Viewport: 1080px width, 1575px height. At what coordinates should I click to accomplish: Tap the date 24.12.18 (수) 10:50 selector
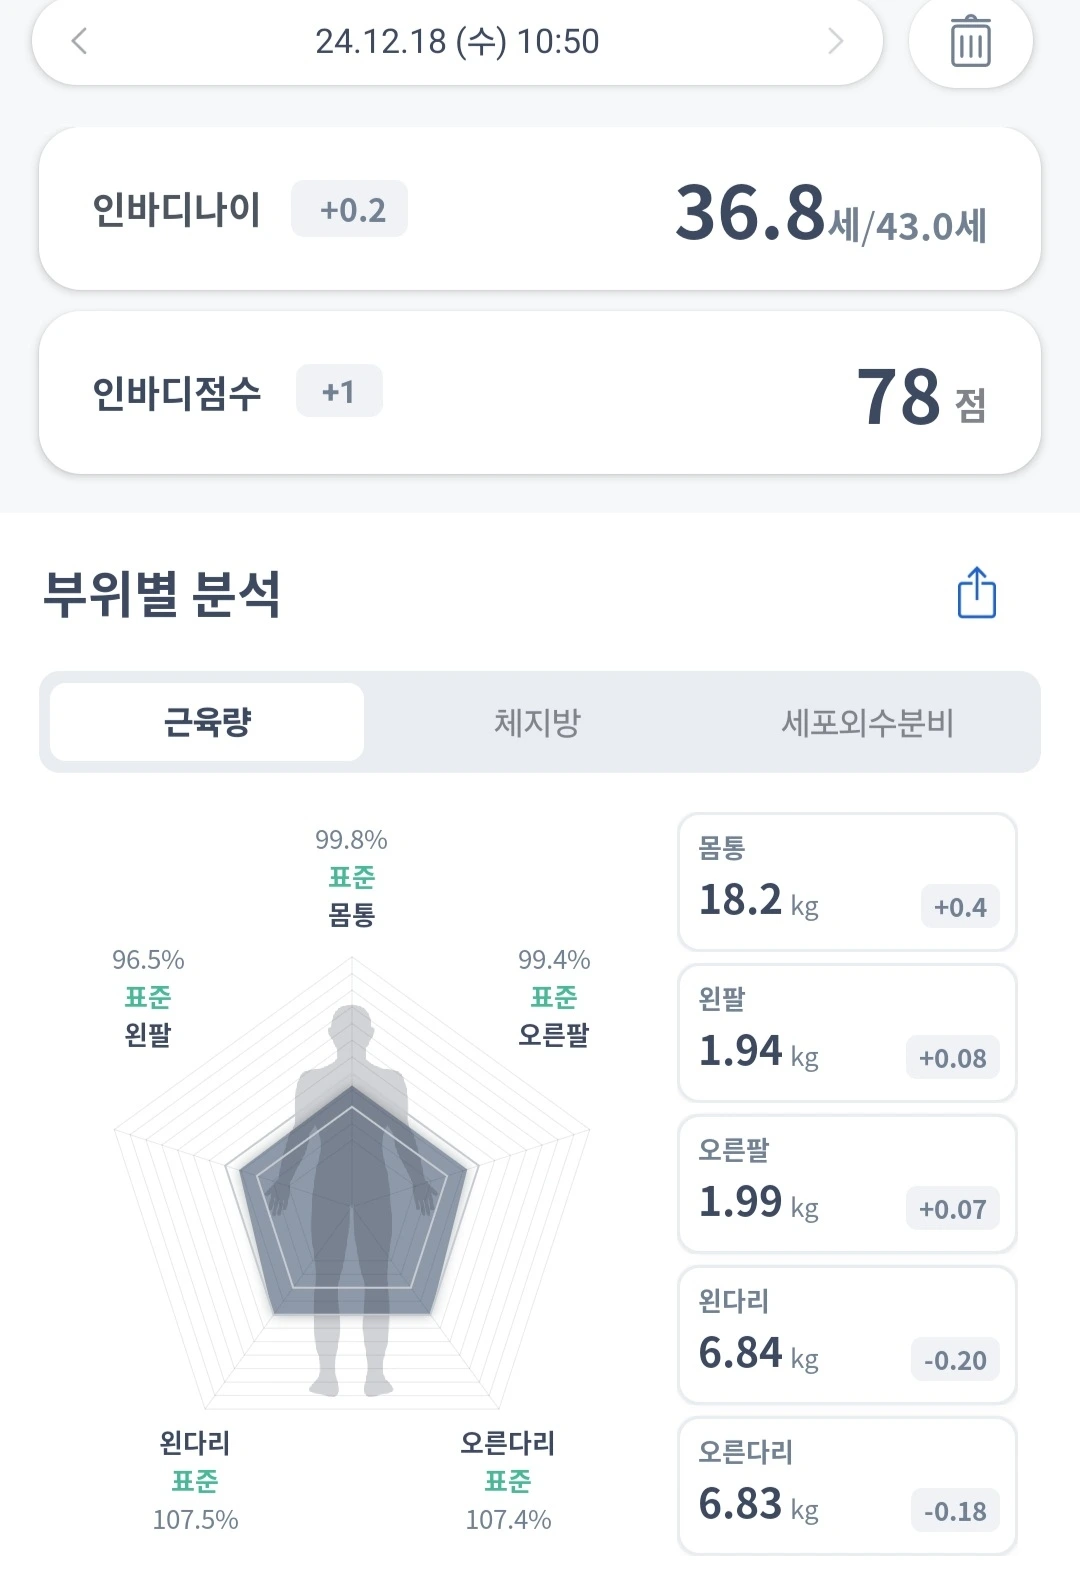coord(457,41)
